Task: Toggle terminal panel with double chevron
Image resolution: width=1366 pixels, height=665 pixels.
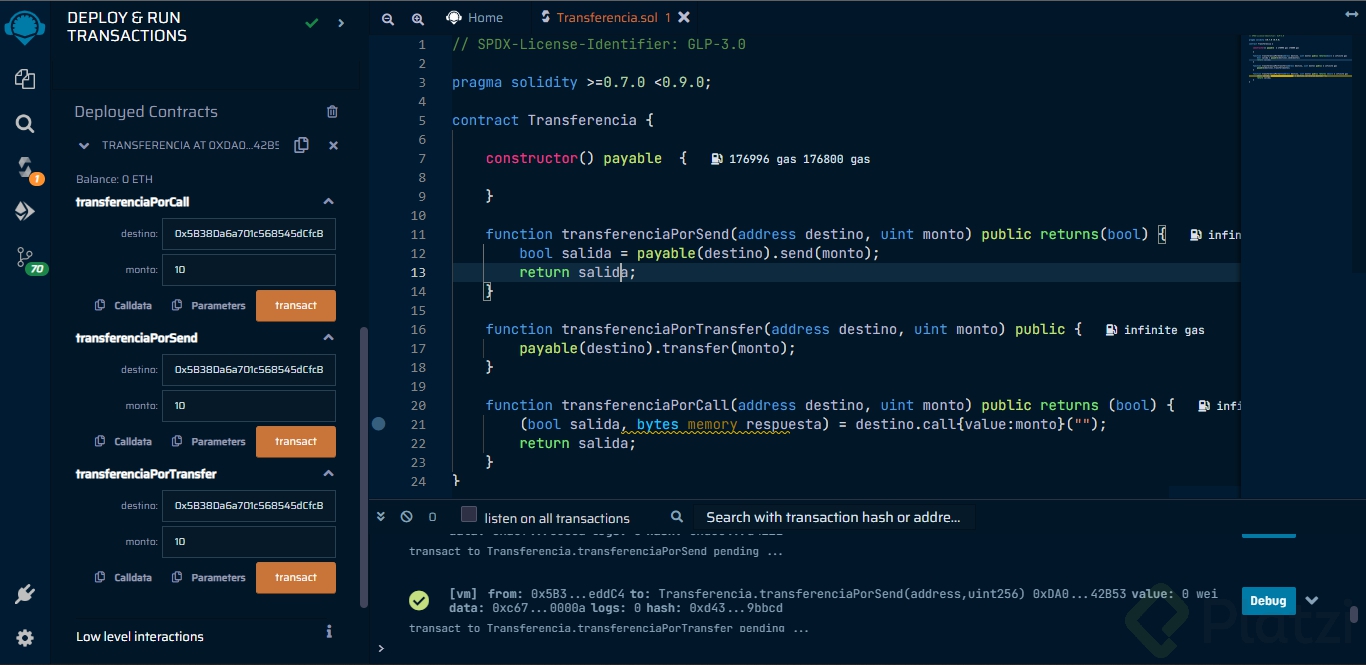Action: click(381, 517)
